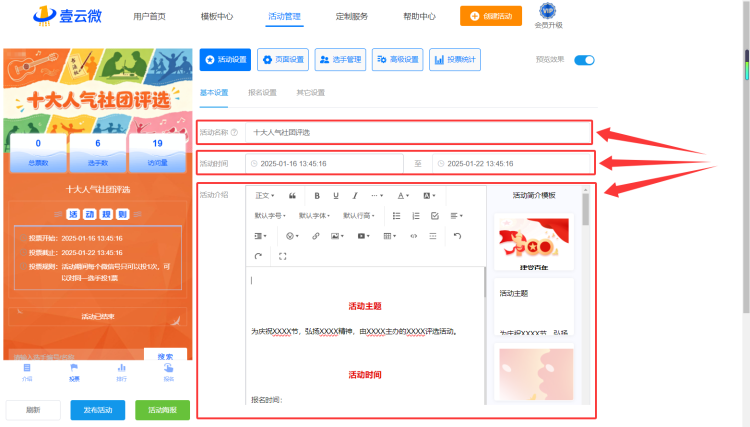Insert a code block in the editor
Viewport: 750px width, 427px height.
point(414,236)
